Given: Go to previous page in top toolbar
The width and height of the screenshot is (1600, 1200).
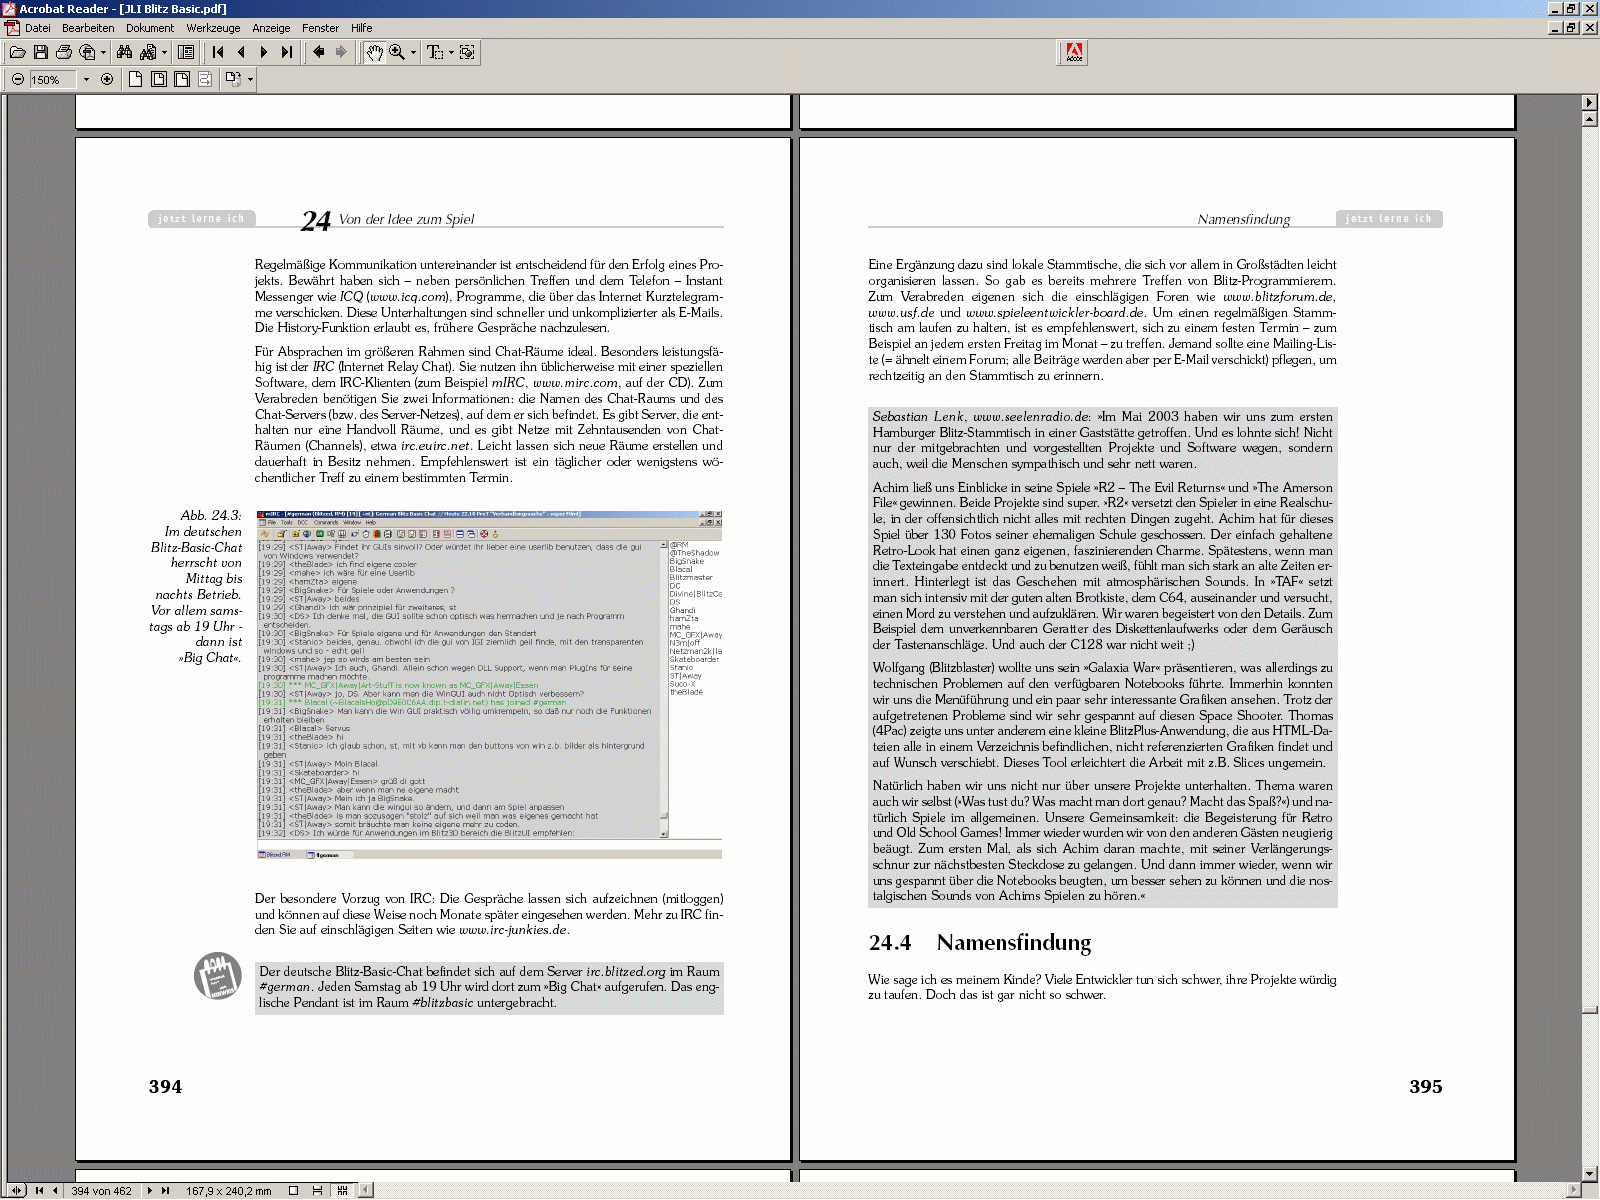Looking at the screenshot, I should (x=241, y=52).
